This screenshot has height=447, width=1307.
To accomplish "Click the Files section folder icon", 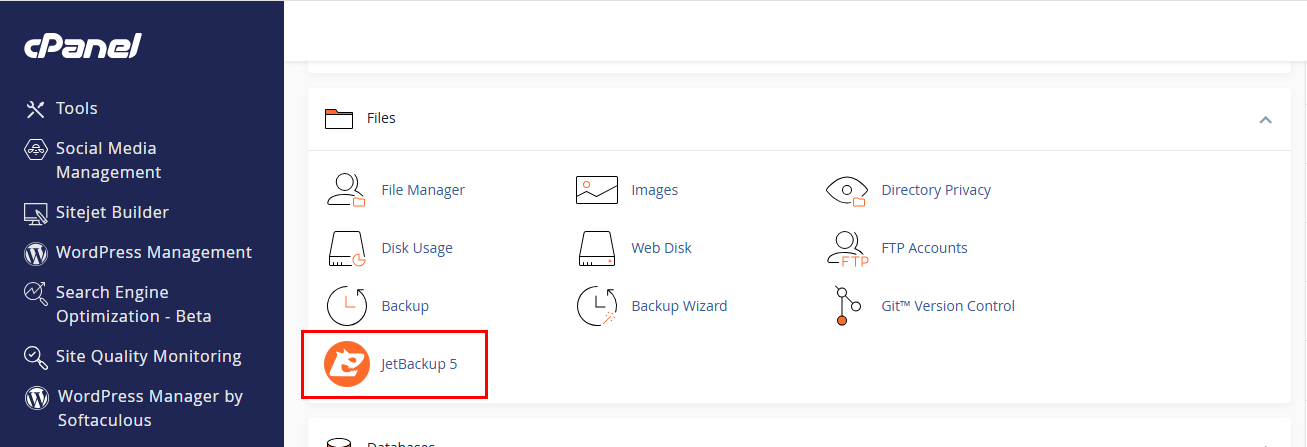I will coord(340,119).
